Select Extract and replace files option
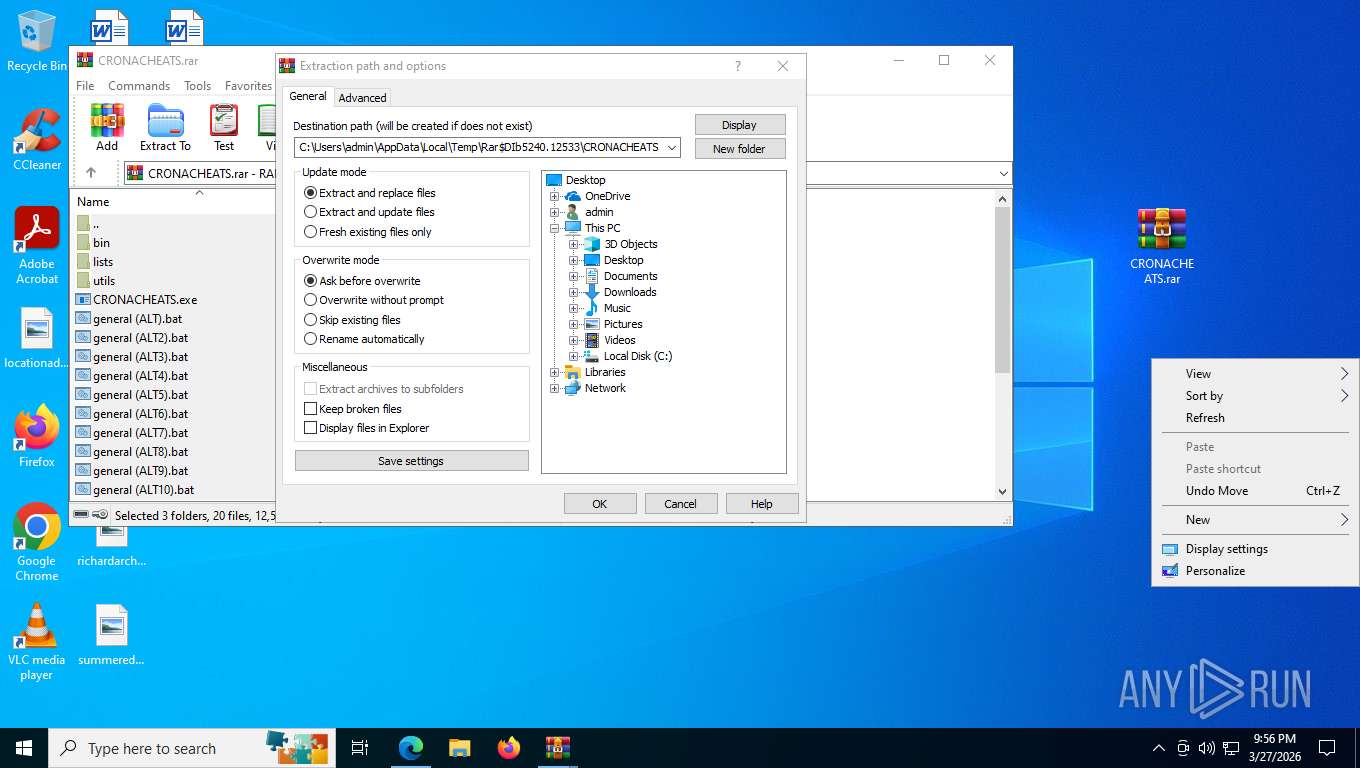Viewport: 1360px width, 768px height. pyautogui.click(x=370, y=193)
